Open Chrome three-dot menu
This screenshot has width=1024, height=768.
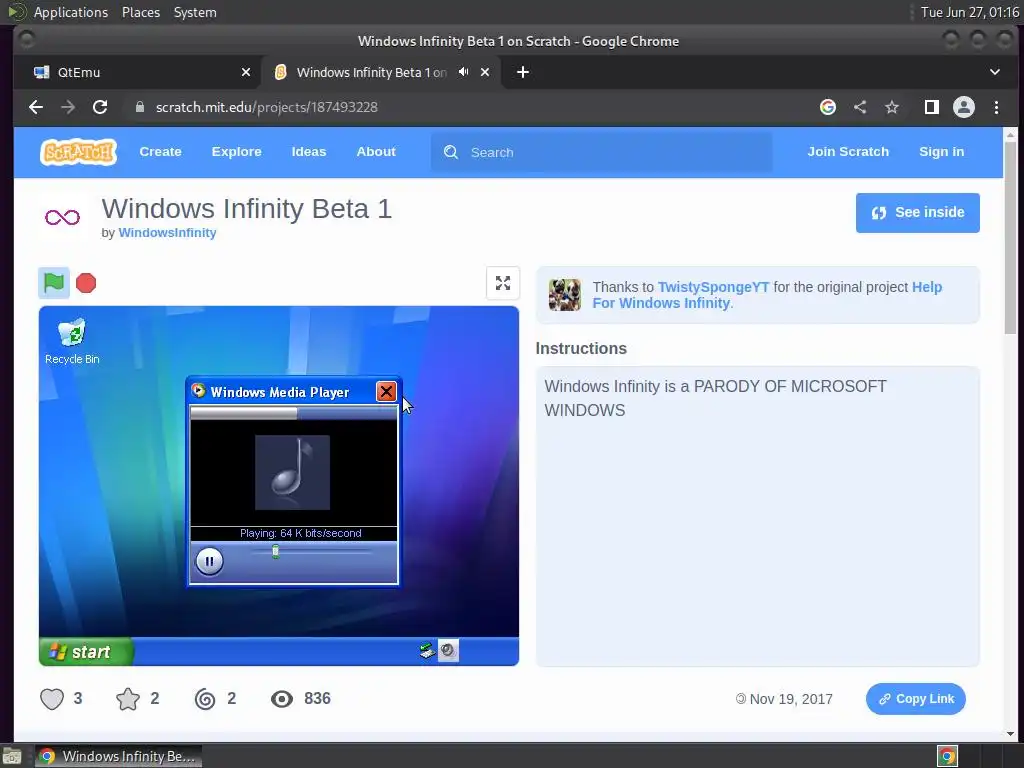point(996,107)
